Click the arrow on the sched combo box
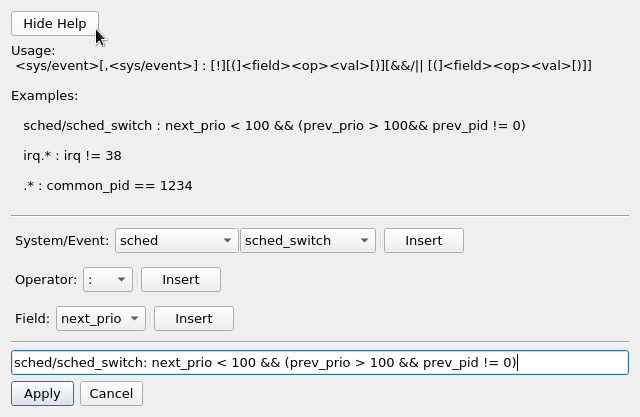The height and width of the screenshot is (417, 640). point(227,241)
